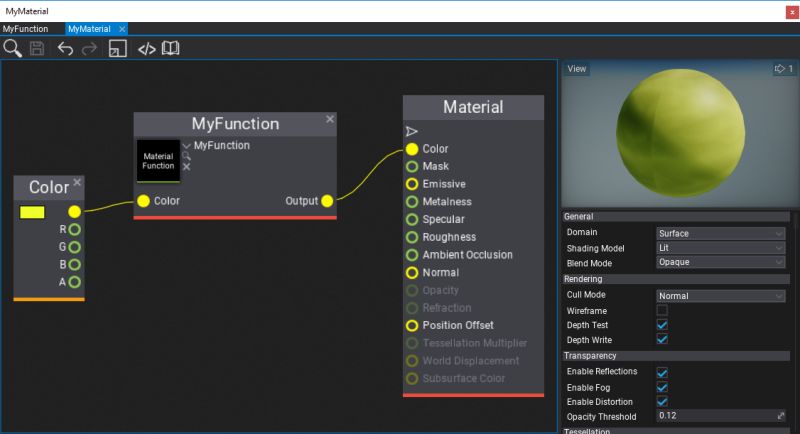800x434 pixels.
Task: Open the View menu in preview
Action: (577, 69)
